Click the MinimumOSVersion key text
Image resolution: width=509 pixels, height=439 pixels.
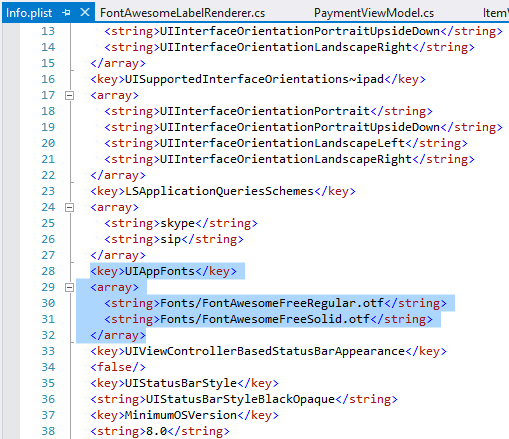pos(181,415)
